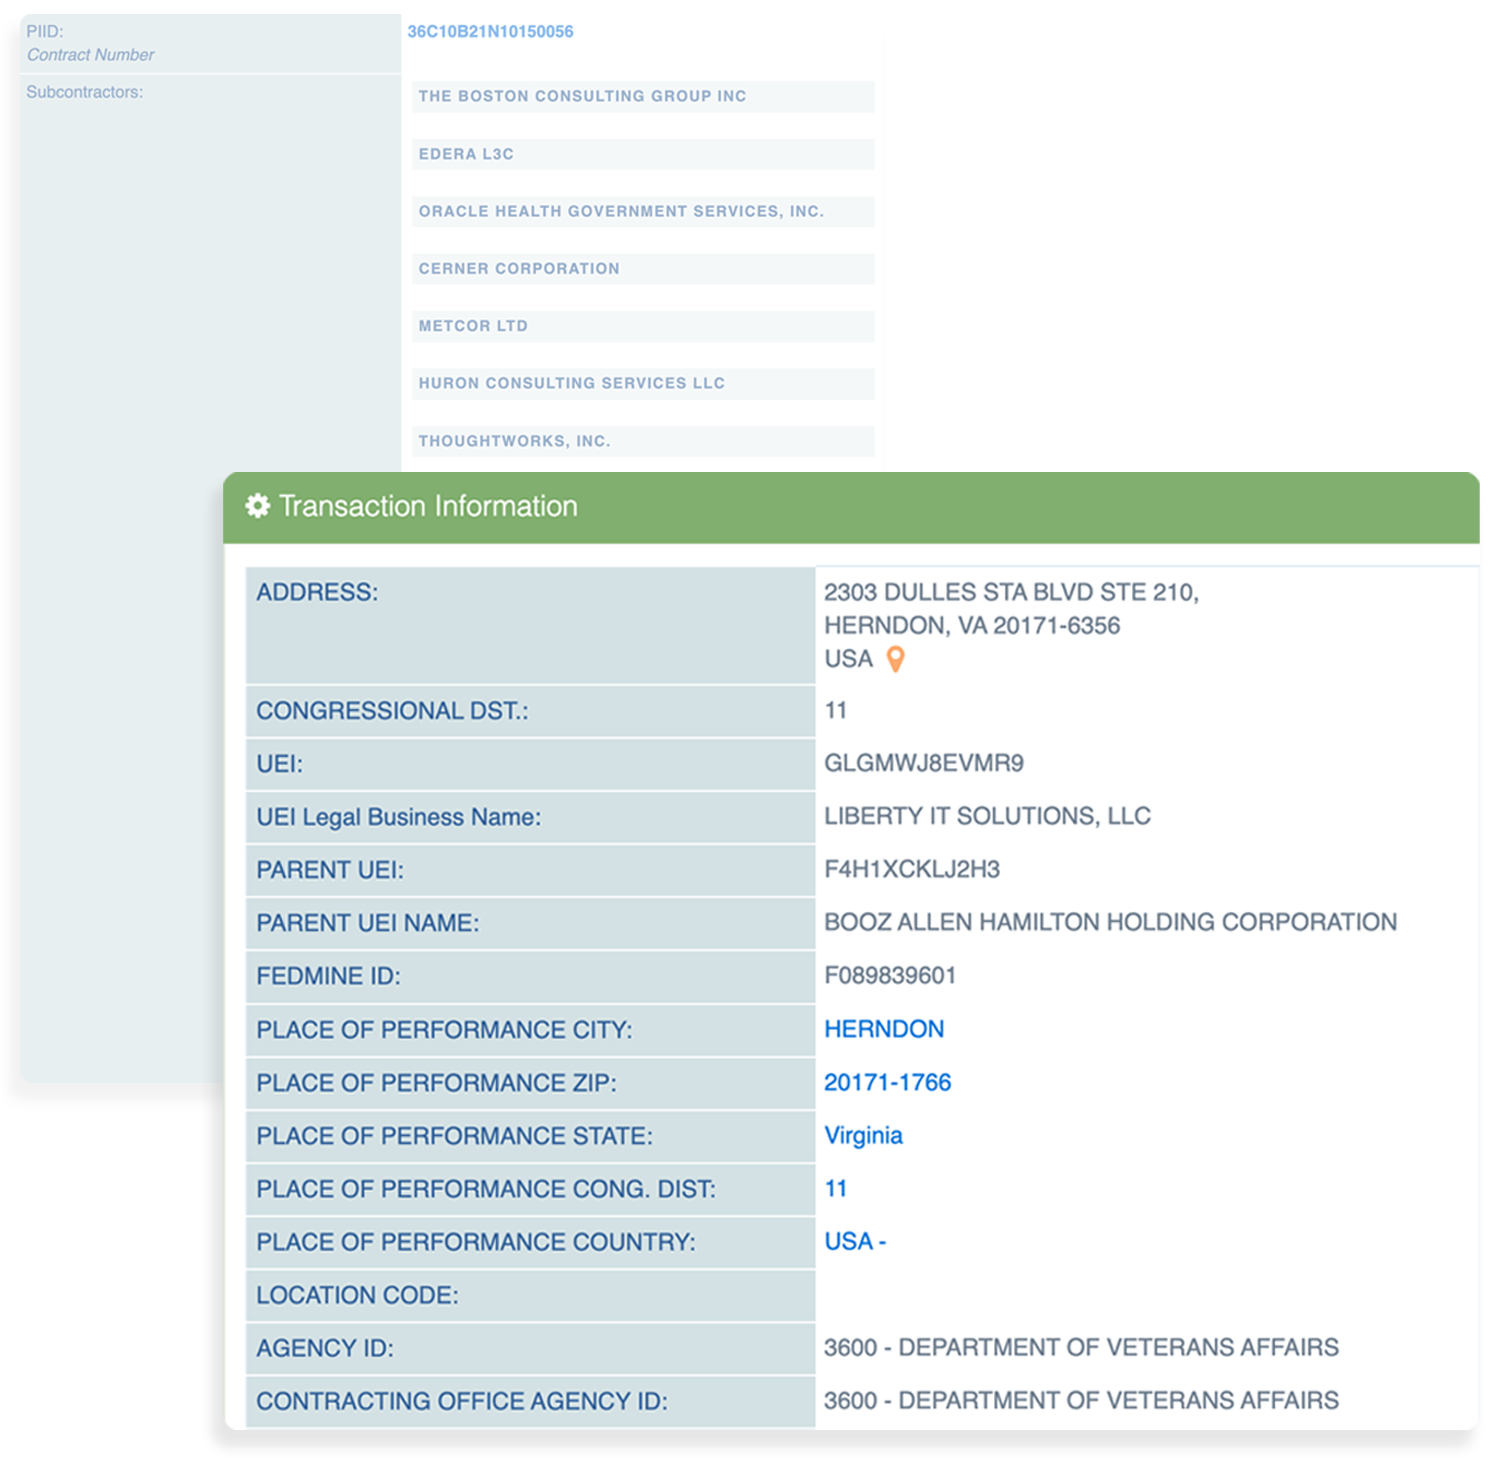Click the 20171-1766 performance ZIP link

pos(887,1082)
